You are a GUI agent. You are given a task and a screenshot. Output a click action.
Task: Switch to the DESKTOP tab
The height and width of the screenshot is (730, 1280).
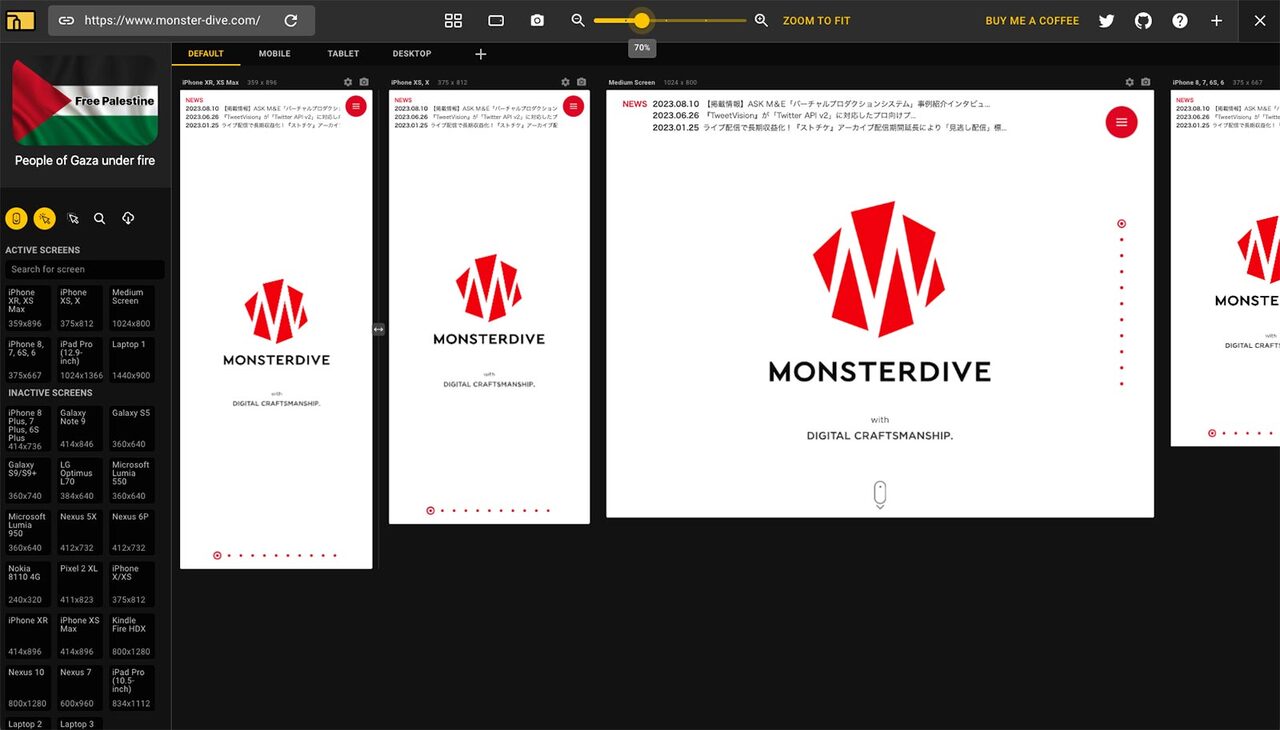[412, 54]
